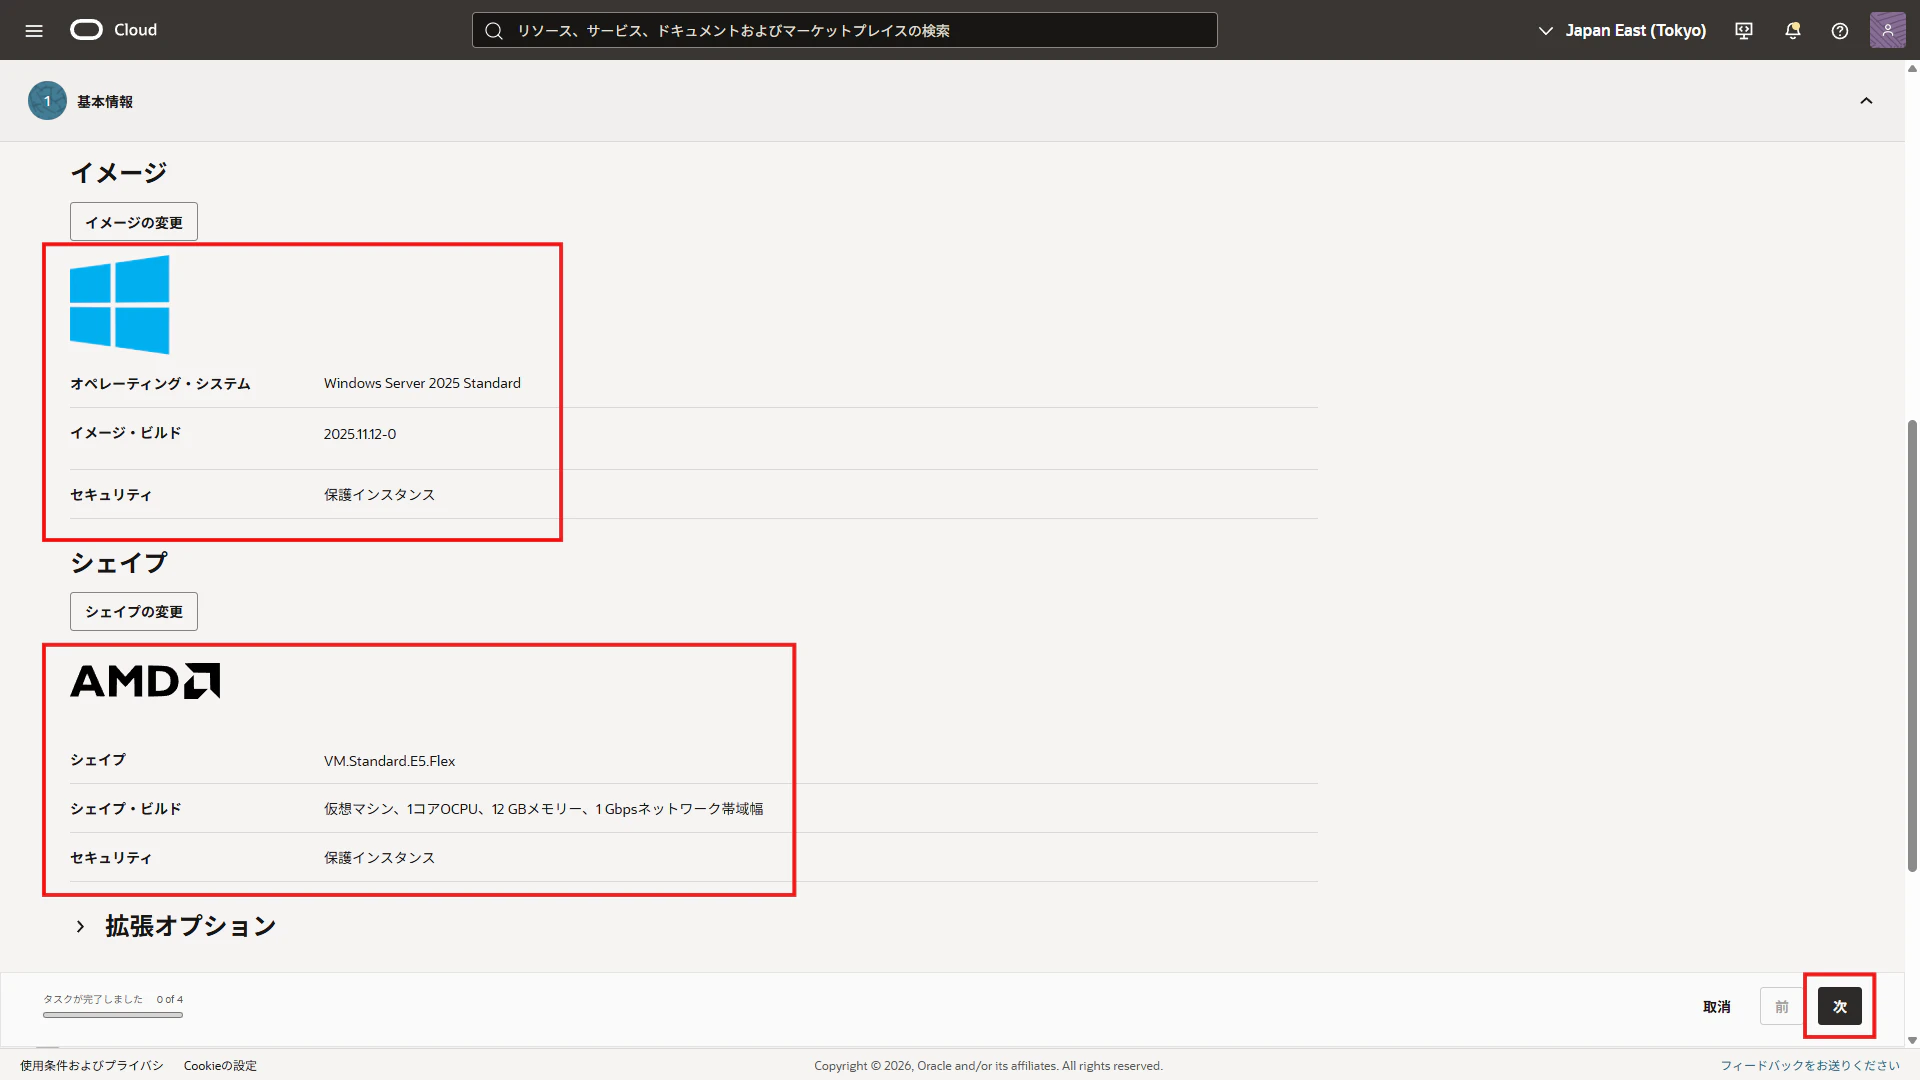Click the shape build description text

click(x=543, y=809)
